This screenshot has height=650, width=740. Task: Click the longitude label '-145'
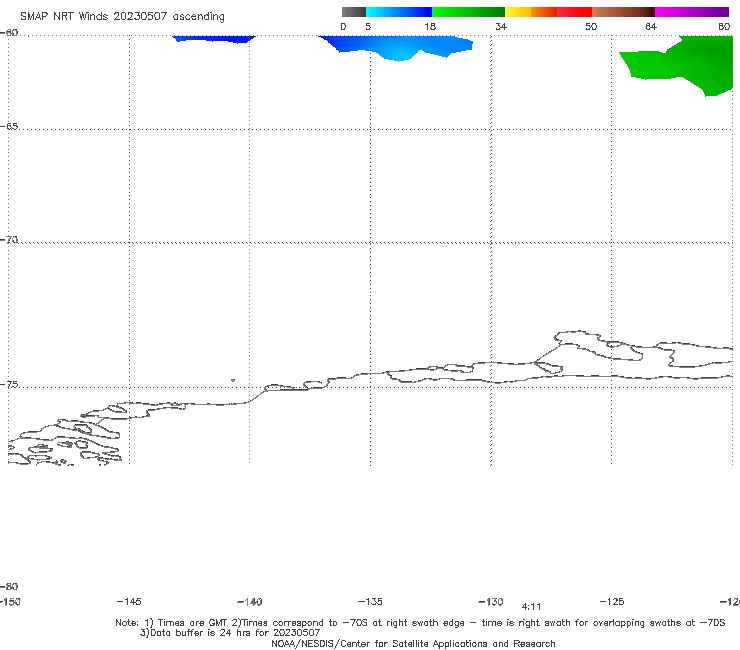point(129,601)
